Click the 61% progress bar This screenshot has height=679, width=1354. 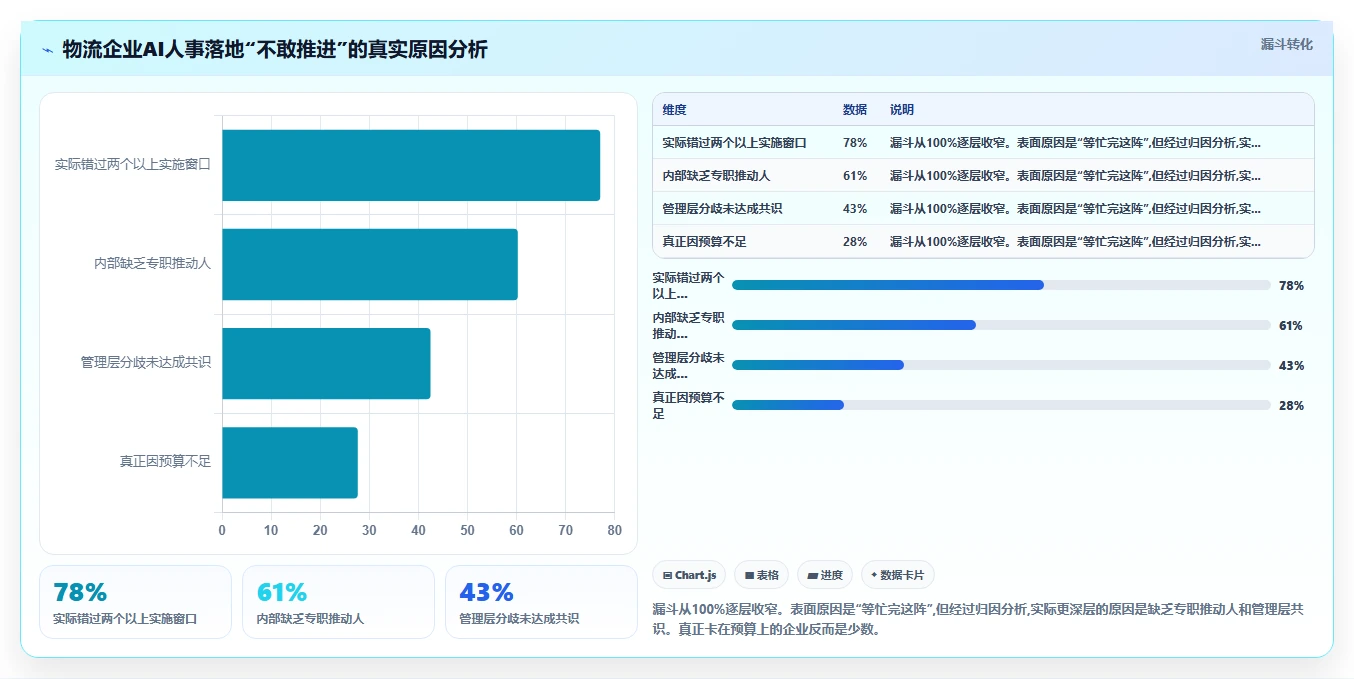click(1001, 325)
